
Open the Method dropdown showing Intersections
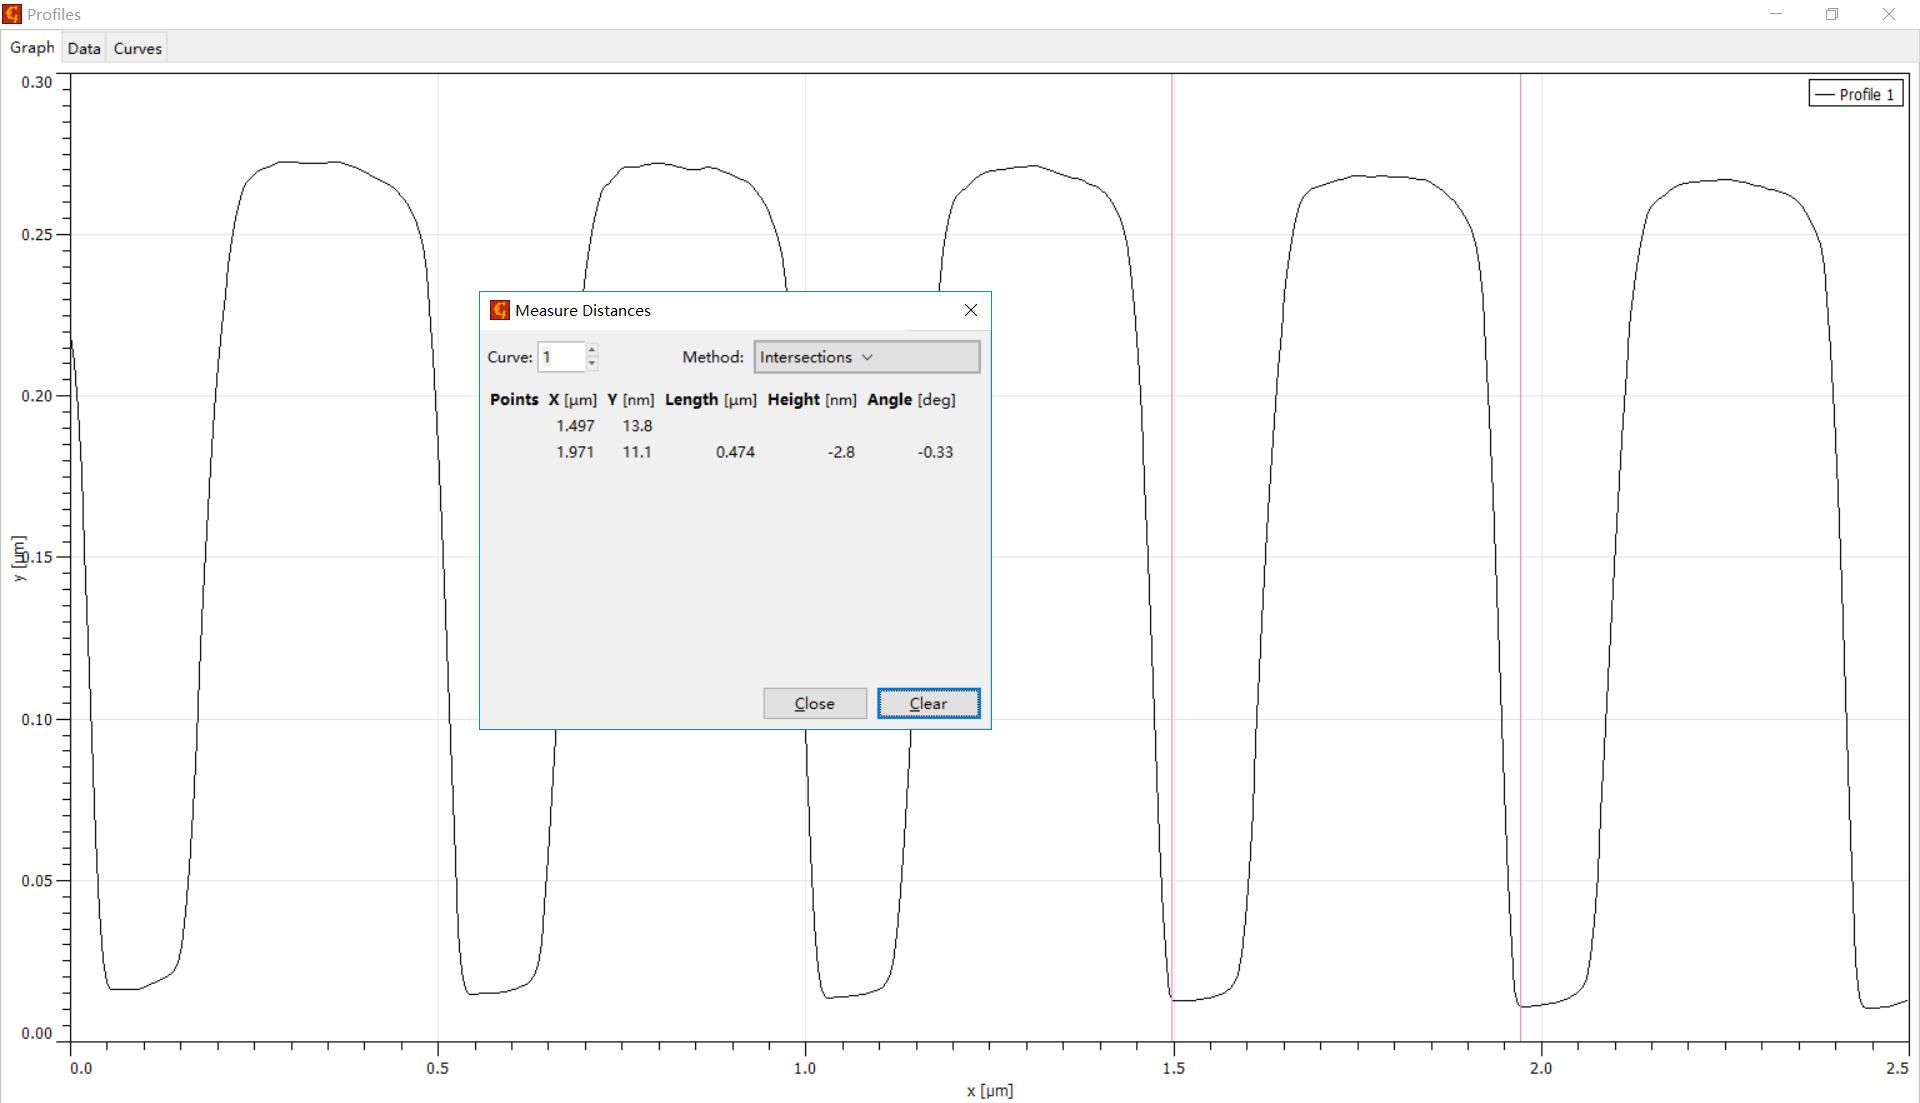[867, 357]
